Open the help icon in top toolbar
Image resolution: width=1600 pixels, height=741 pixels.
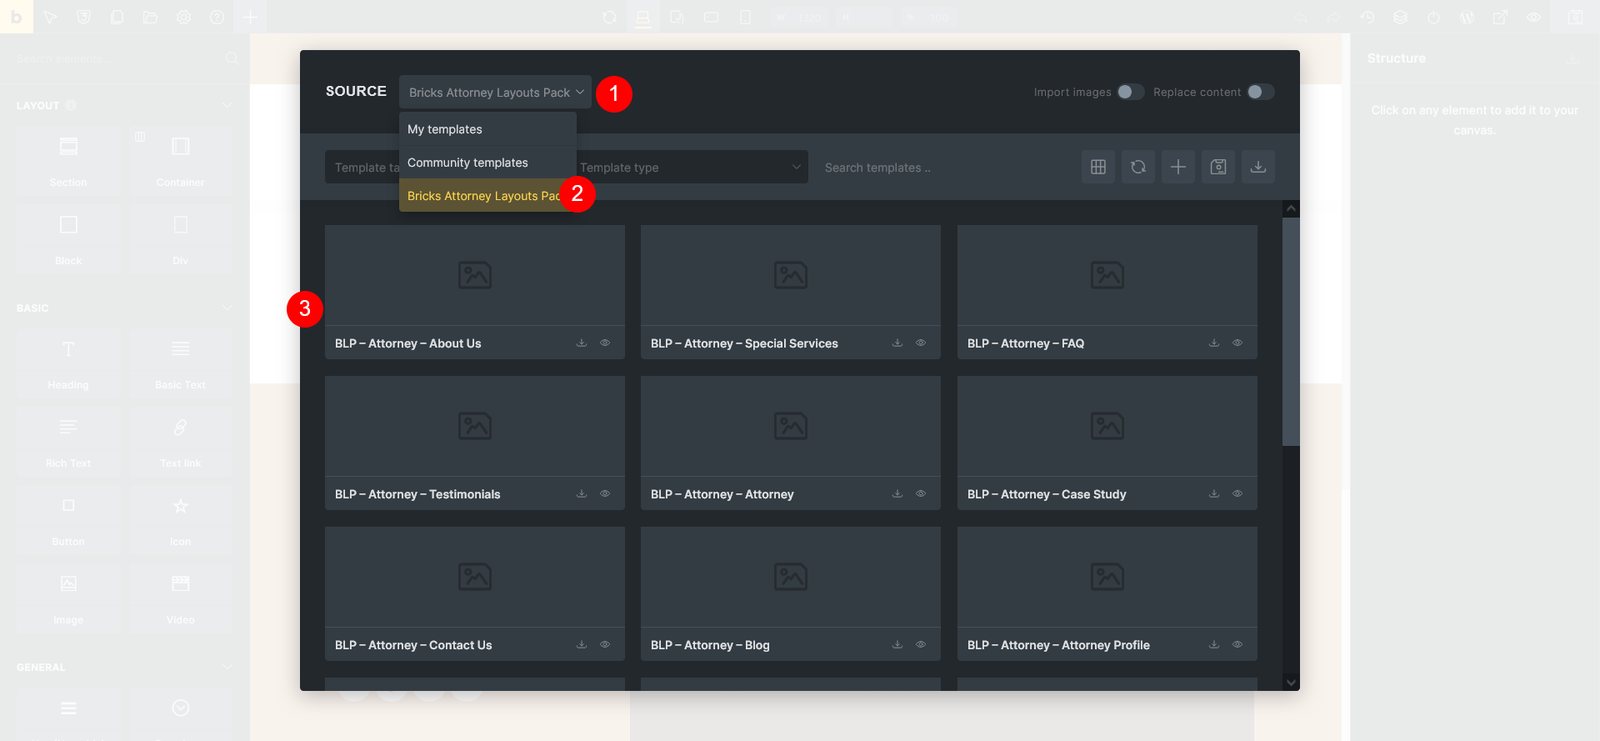click(217, 17)
